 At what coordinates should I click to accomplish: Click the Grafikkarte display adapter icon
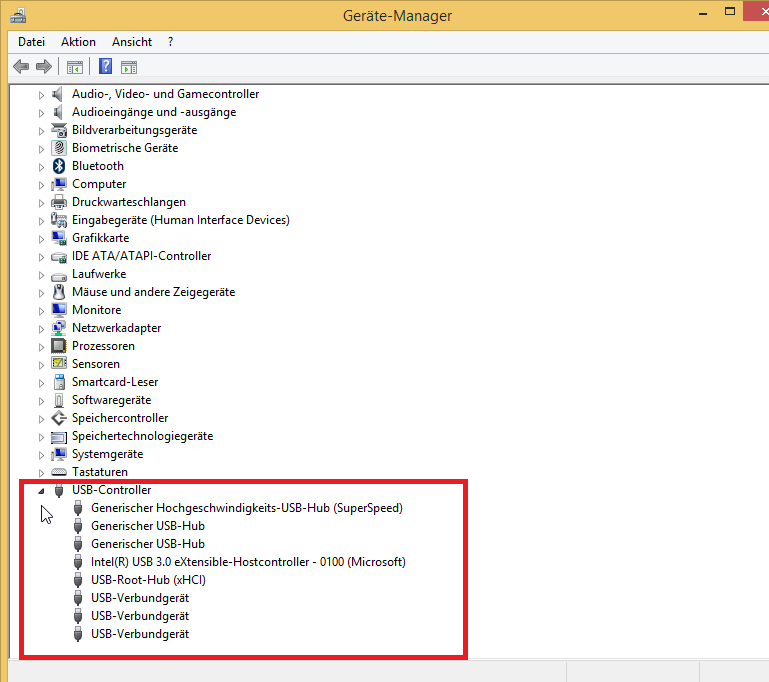click(59, 238)
